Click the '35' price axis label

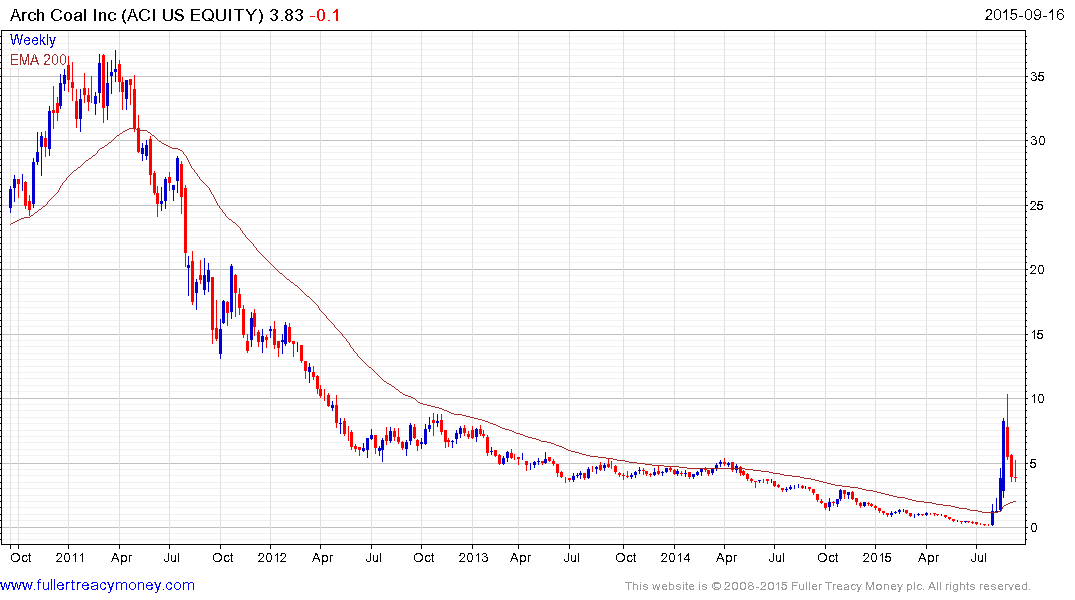coord(1037,77)
